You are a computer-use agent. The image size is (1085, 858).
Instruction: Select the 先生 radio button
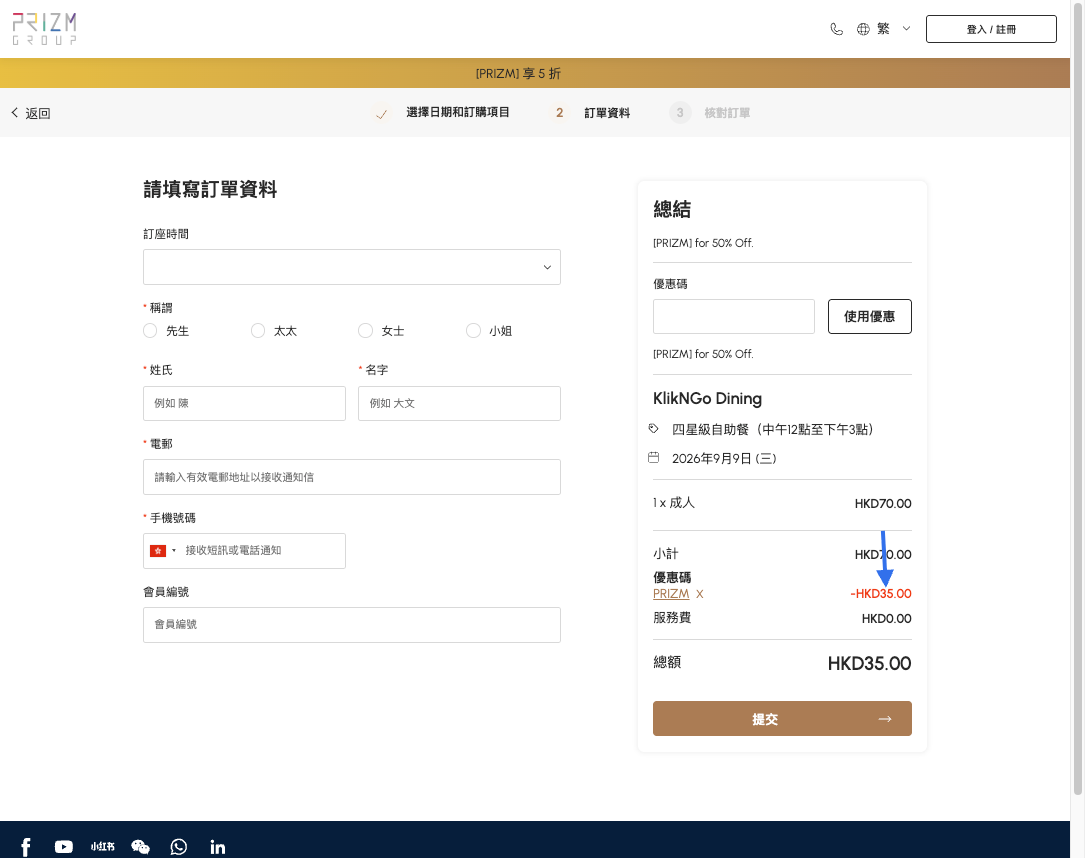click(x=150, y=331)
